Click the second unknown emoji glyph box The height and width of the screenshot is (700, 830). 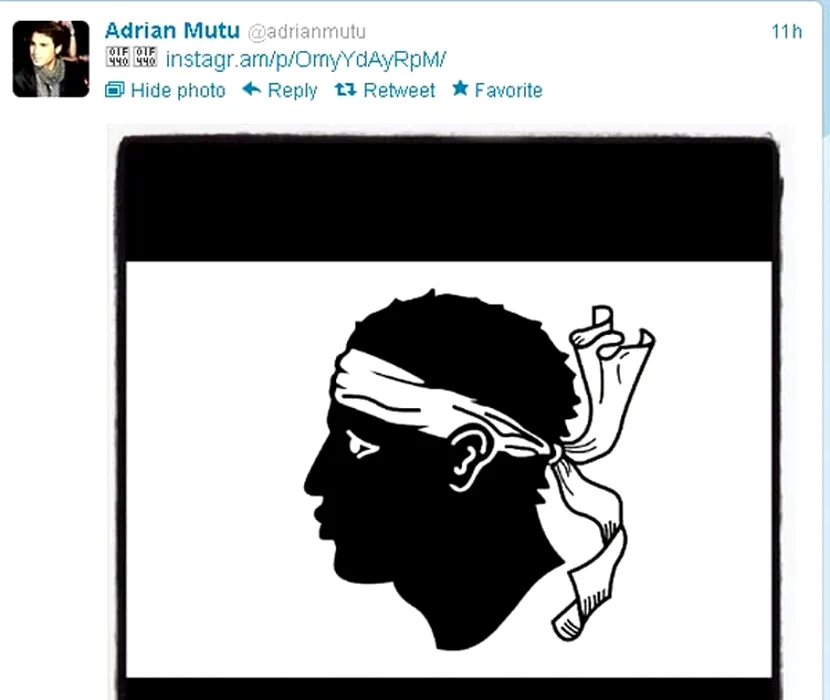click(x=145, y=57)
